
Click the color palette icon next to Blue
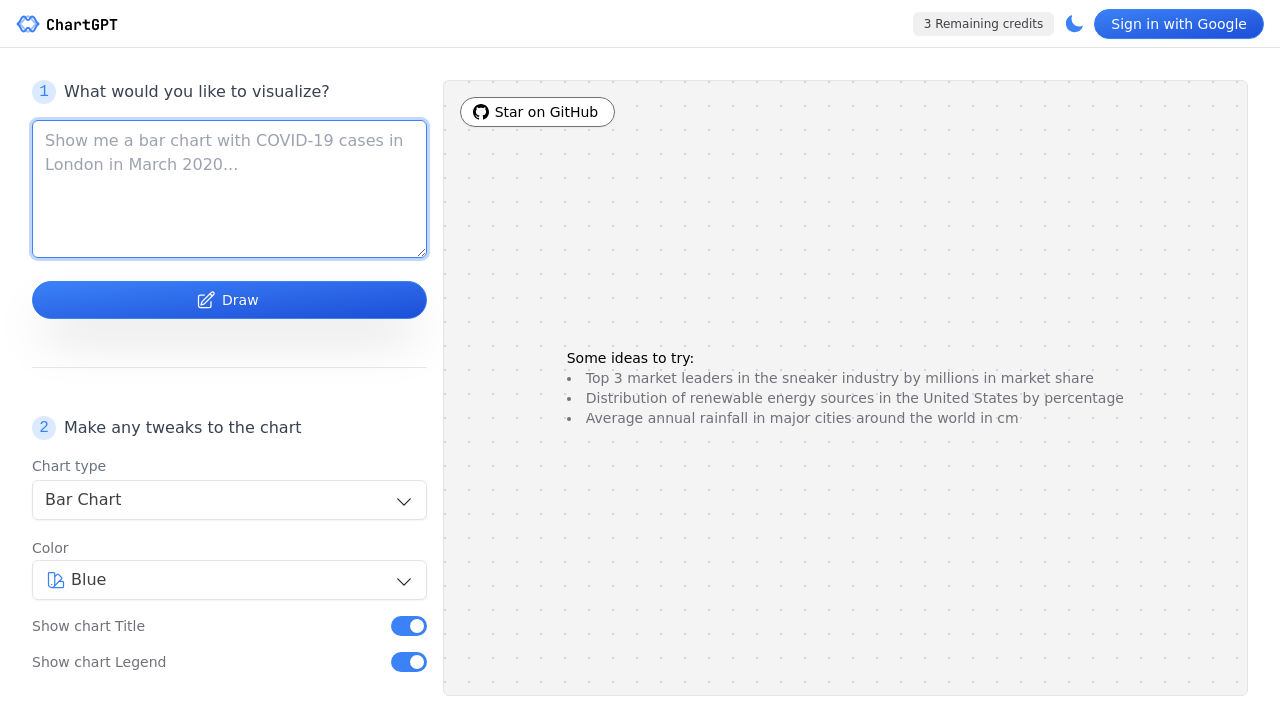tap(56, 580)
